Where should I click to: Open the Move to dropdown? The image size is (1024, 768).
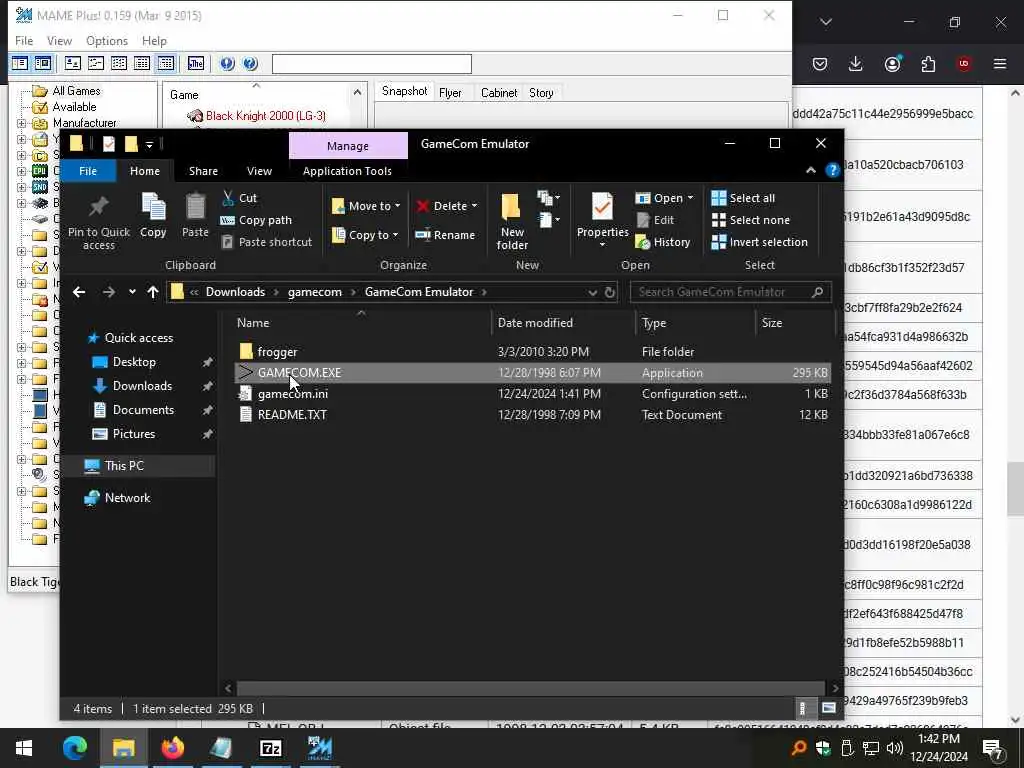click(366, 206)
